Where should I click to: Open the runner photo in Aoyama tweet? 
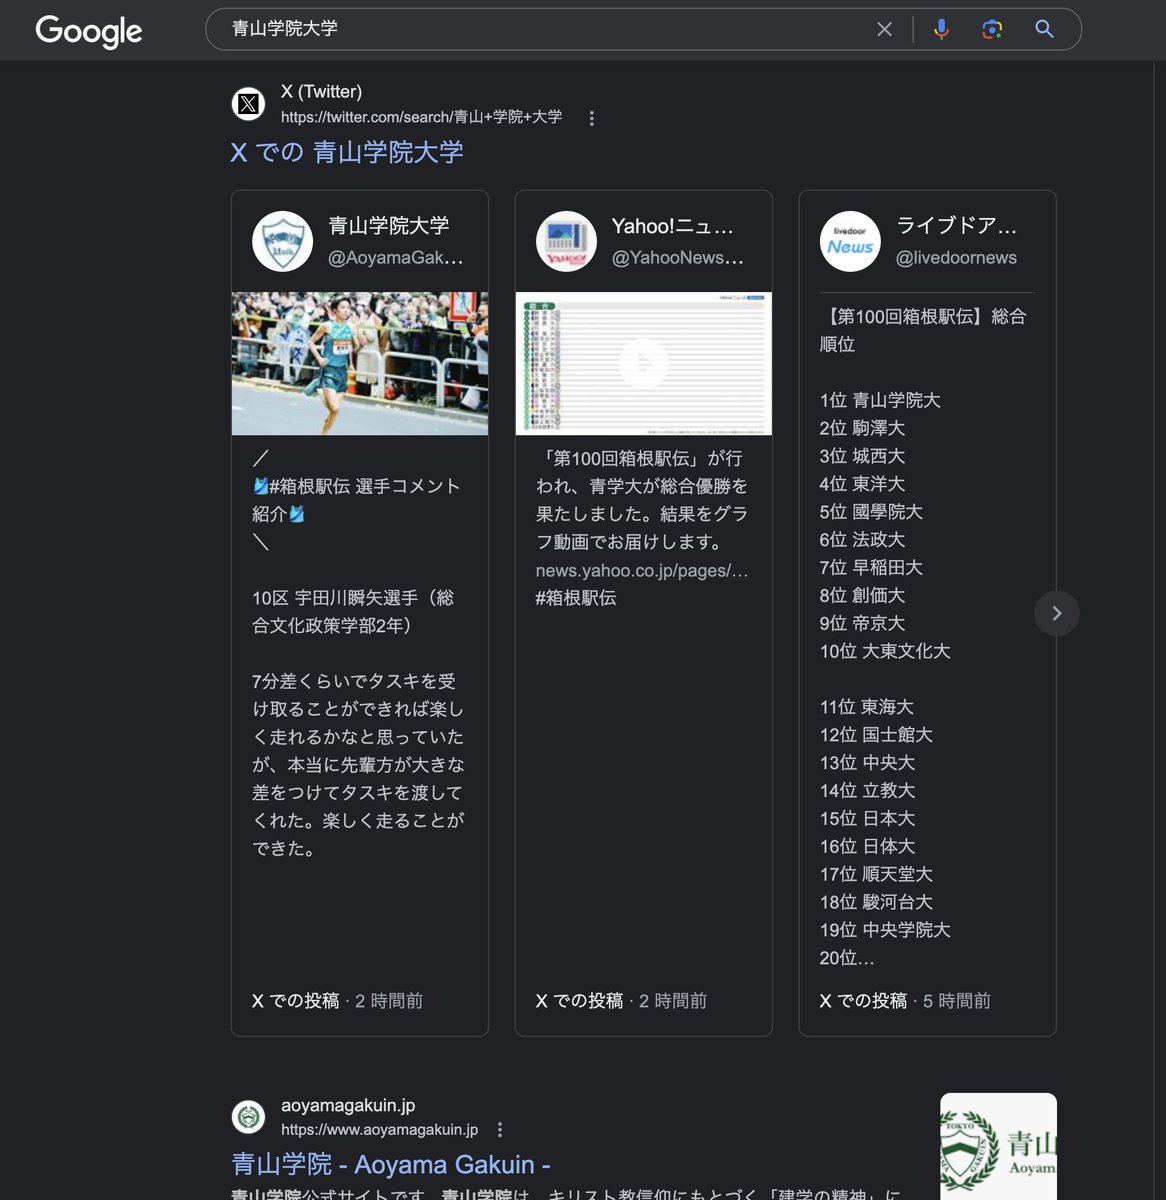point(360,363)
